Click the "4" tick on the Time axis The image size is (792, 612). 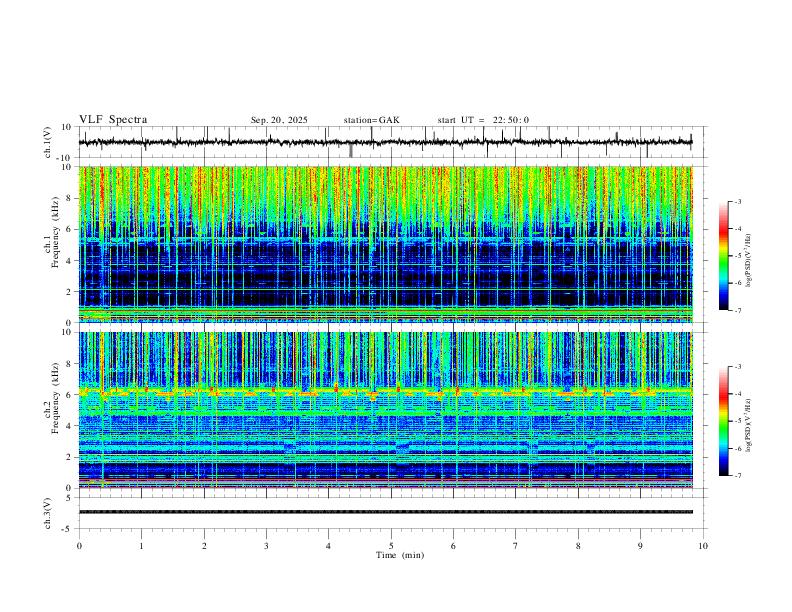click(x=328, y=546)
